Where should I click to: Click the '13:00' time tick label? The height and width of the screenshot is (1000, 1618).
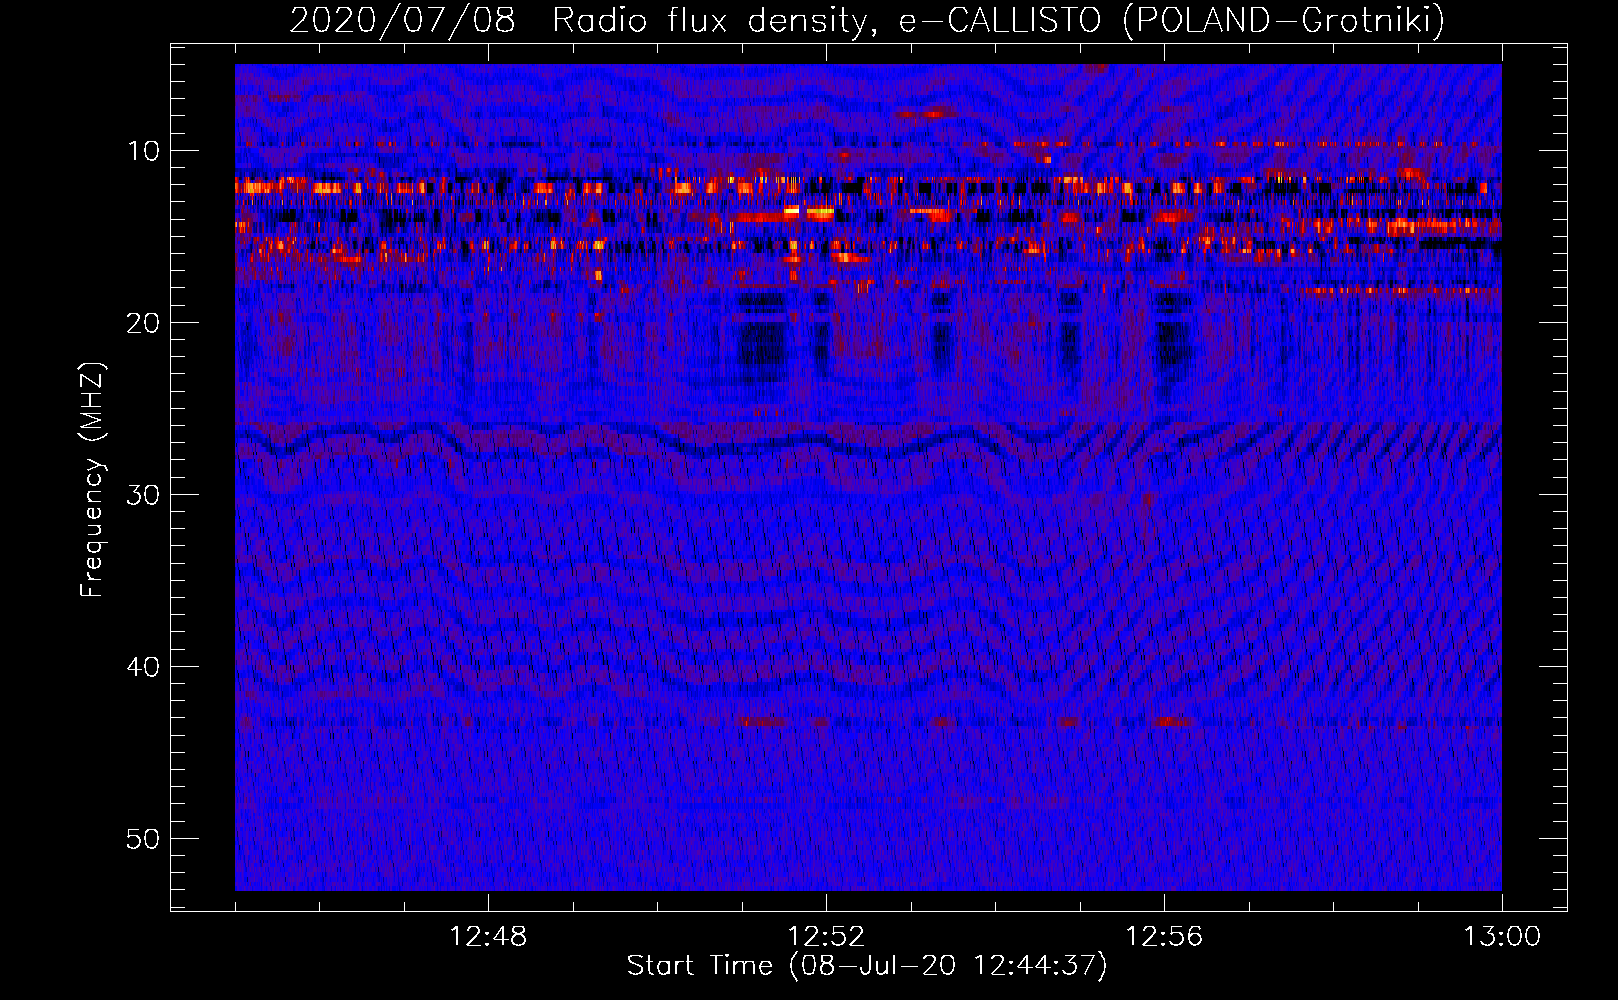pos(1502,937)
